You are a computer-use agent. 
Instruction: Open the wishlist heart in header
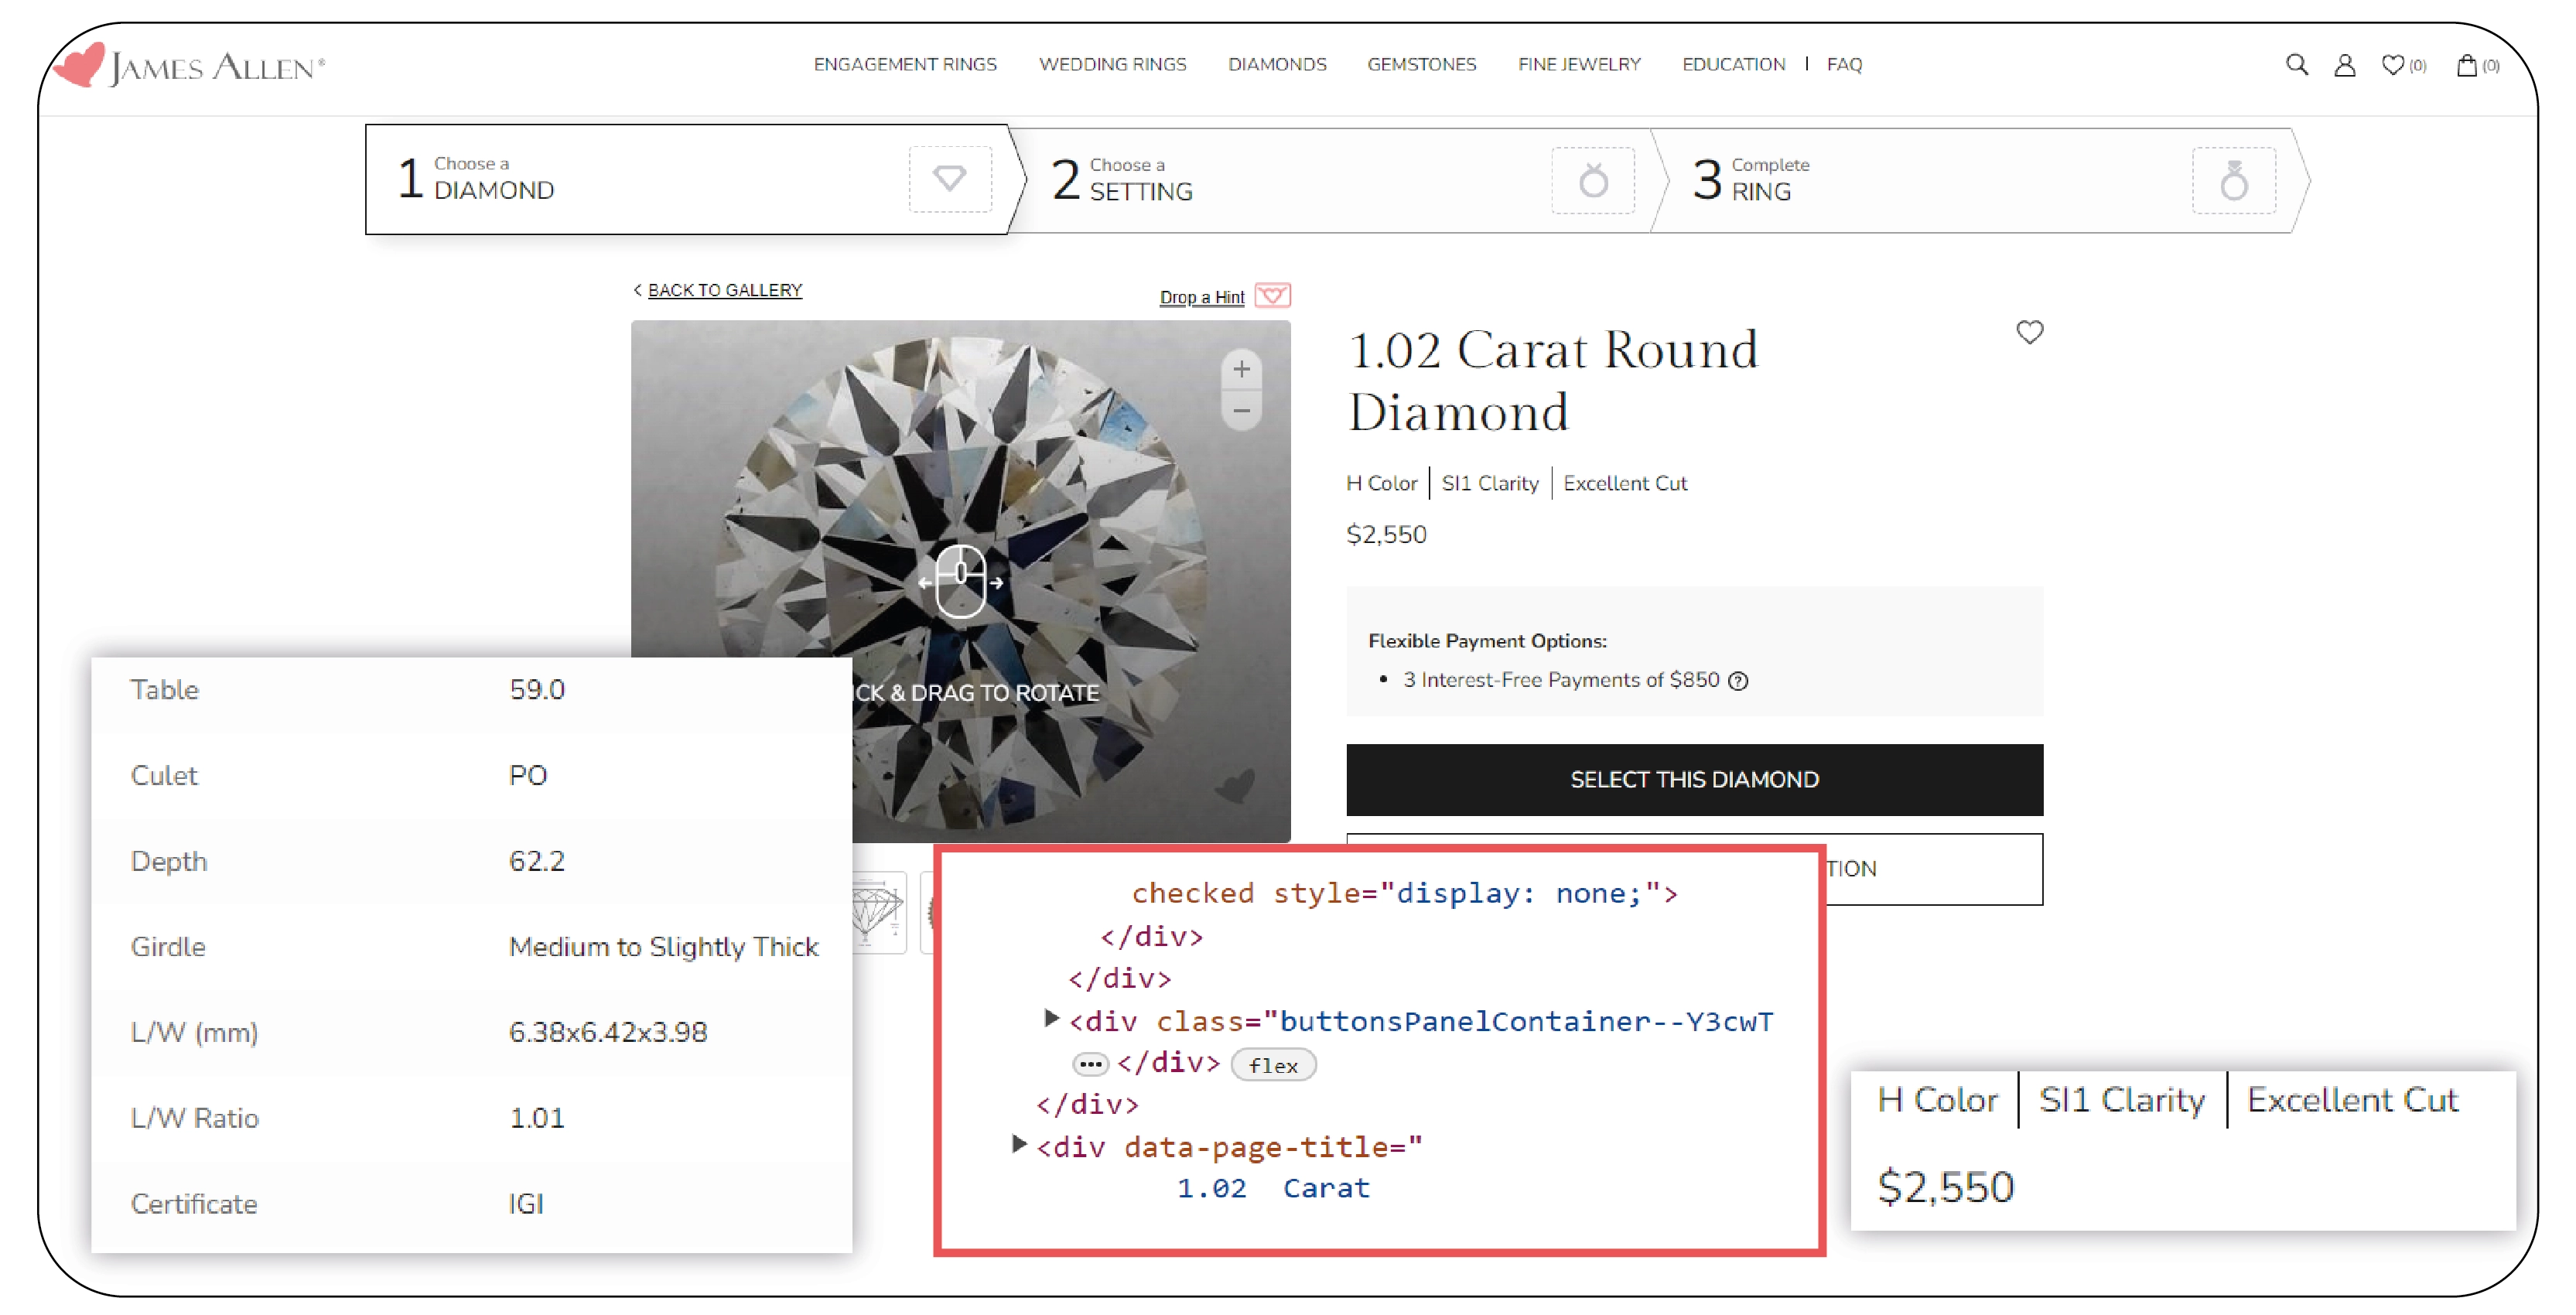click(x=2393, y=65)
